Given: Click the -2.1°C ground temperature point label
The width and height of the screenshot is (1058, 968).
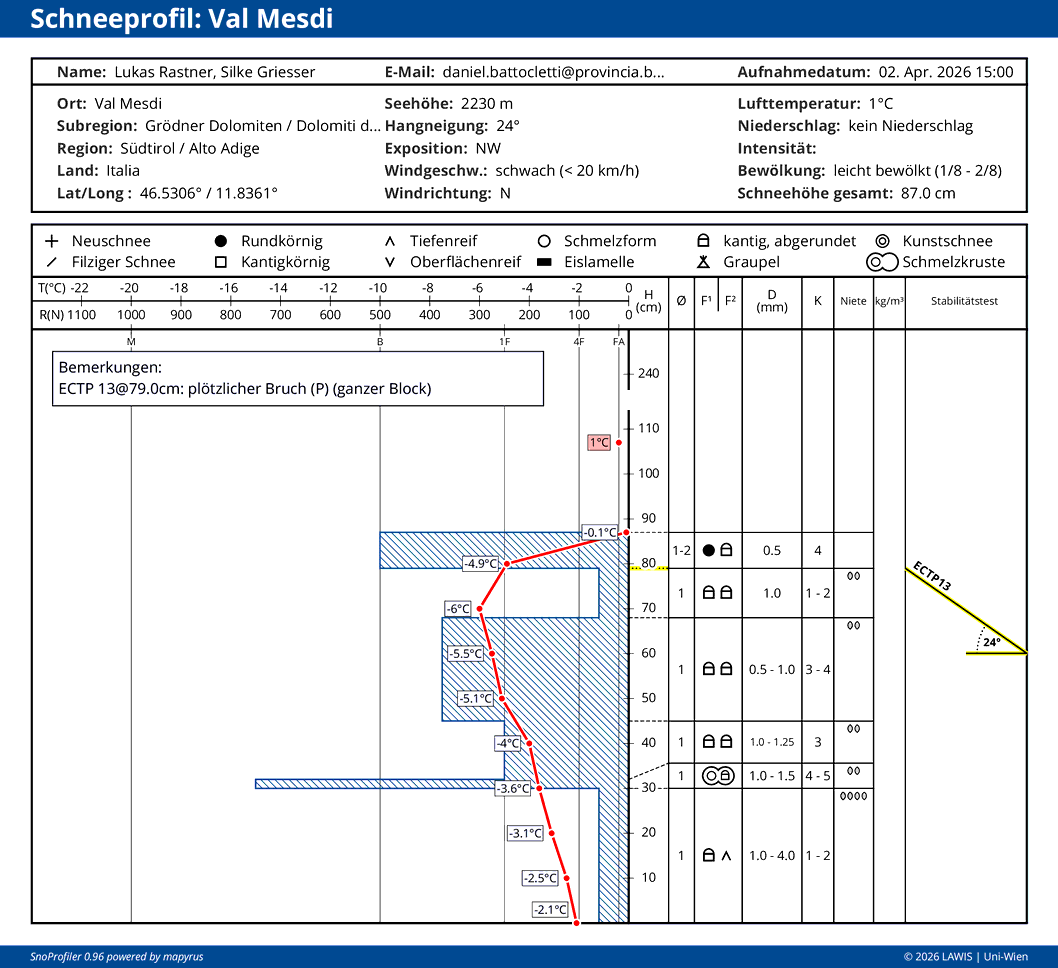Looking at the screenshot, I should pyautogui.click(x=550, y=909).
